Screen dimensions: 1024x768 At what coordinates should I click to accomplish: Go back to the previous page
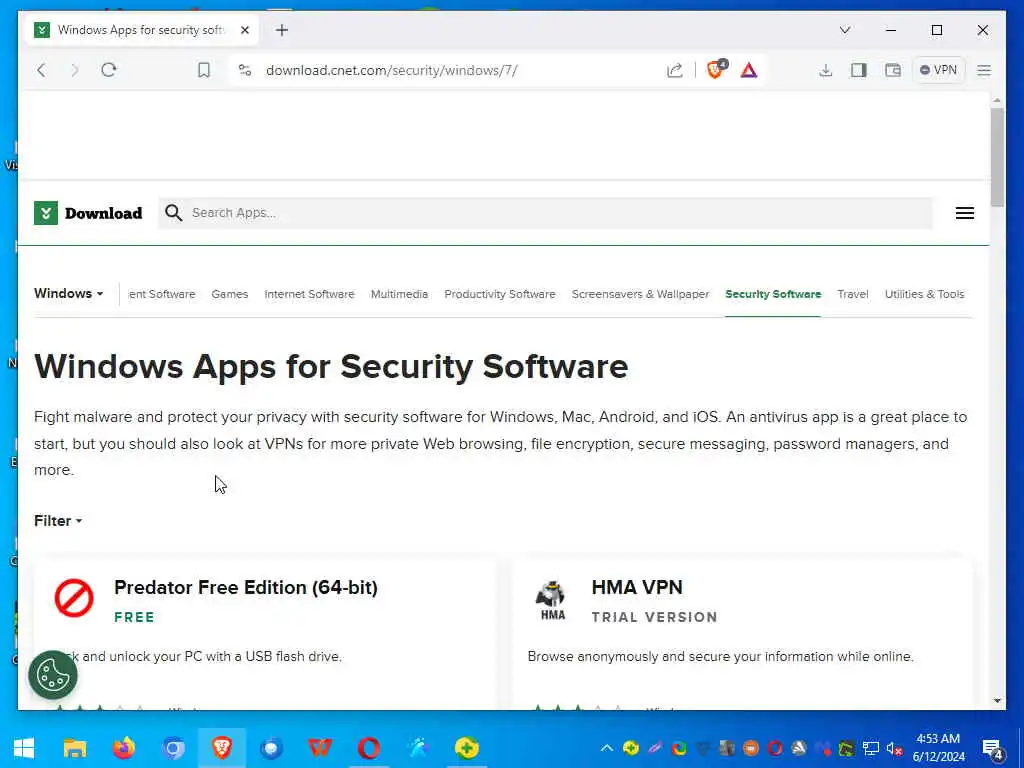click(41, 70)
